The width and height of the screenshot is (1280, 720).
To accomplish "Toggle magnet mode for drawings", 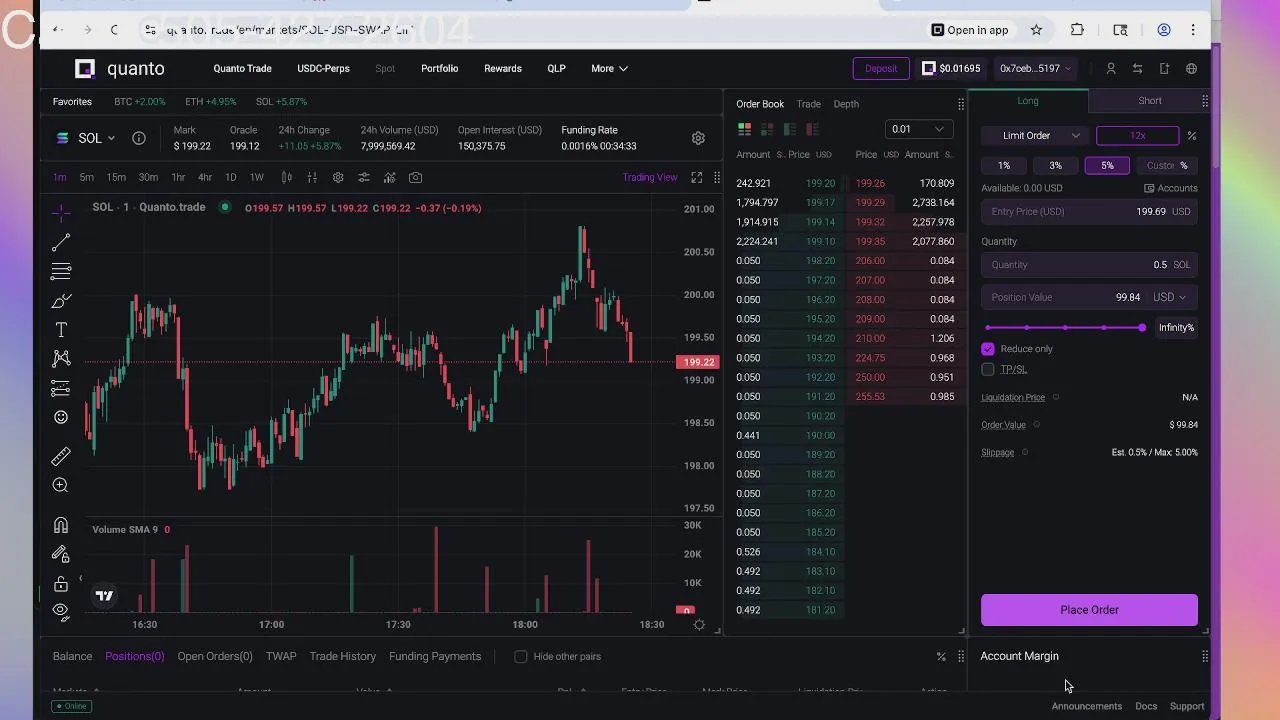I will pos(61,525).
